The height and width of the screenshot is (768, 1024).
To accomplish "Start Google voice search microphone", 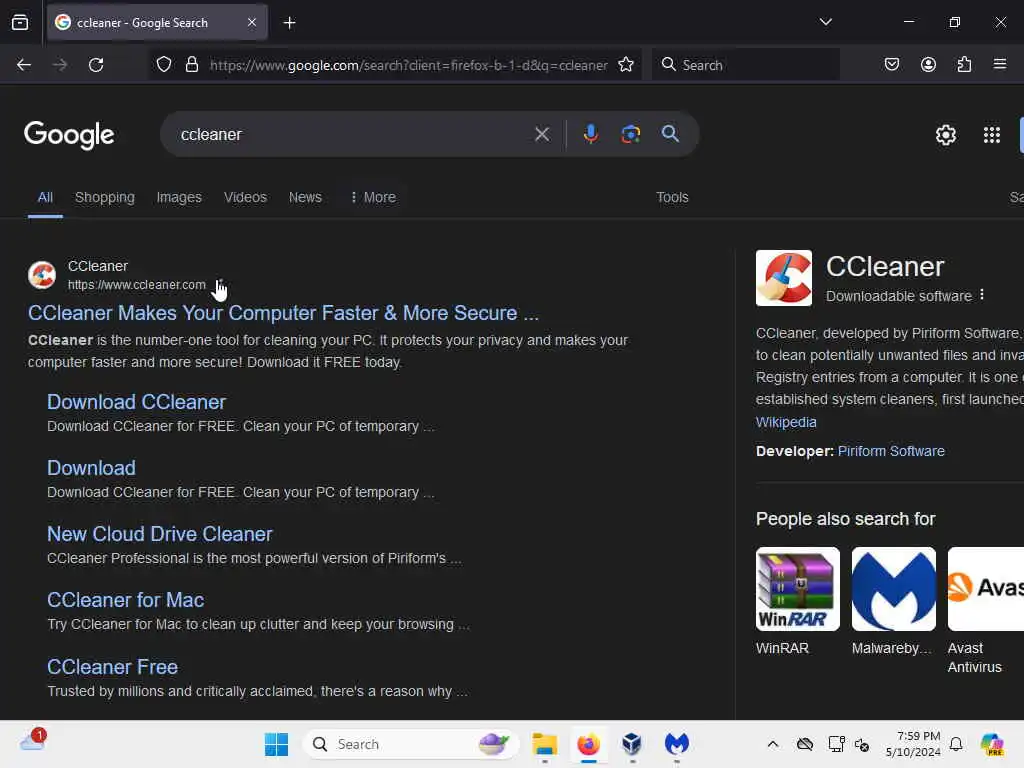I will pyautogui.click(x=590, y=134).
